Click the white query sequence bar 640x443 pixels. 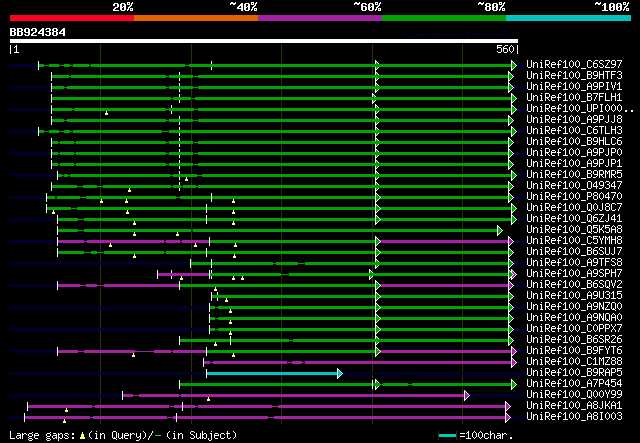click(264, 41)
